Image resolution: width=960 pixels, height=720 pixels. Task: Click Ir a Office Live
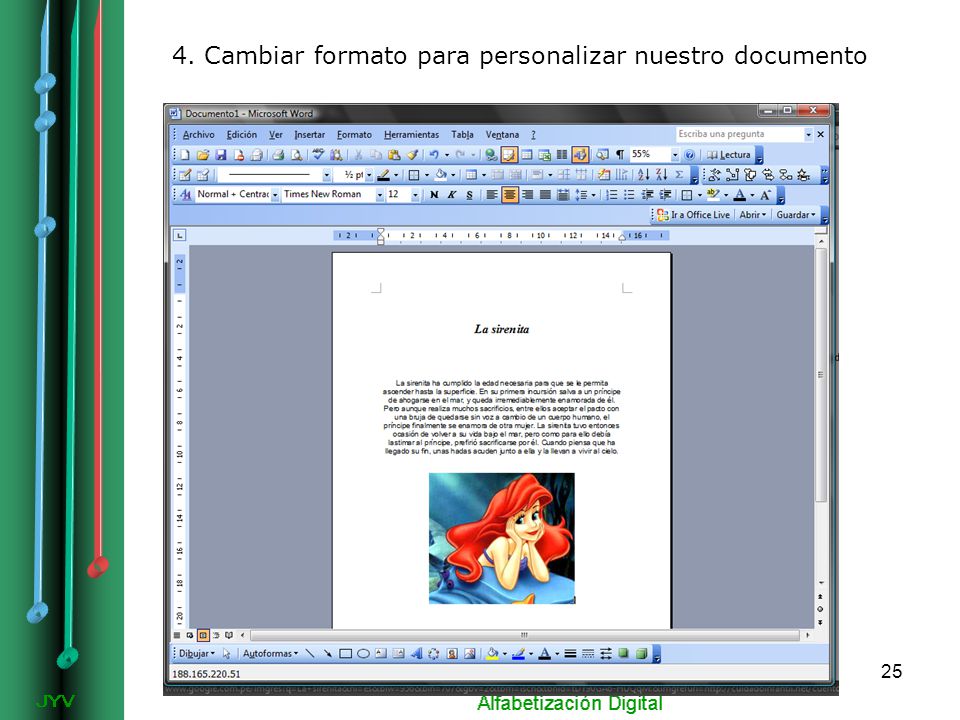click(693, 215)
